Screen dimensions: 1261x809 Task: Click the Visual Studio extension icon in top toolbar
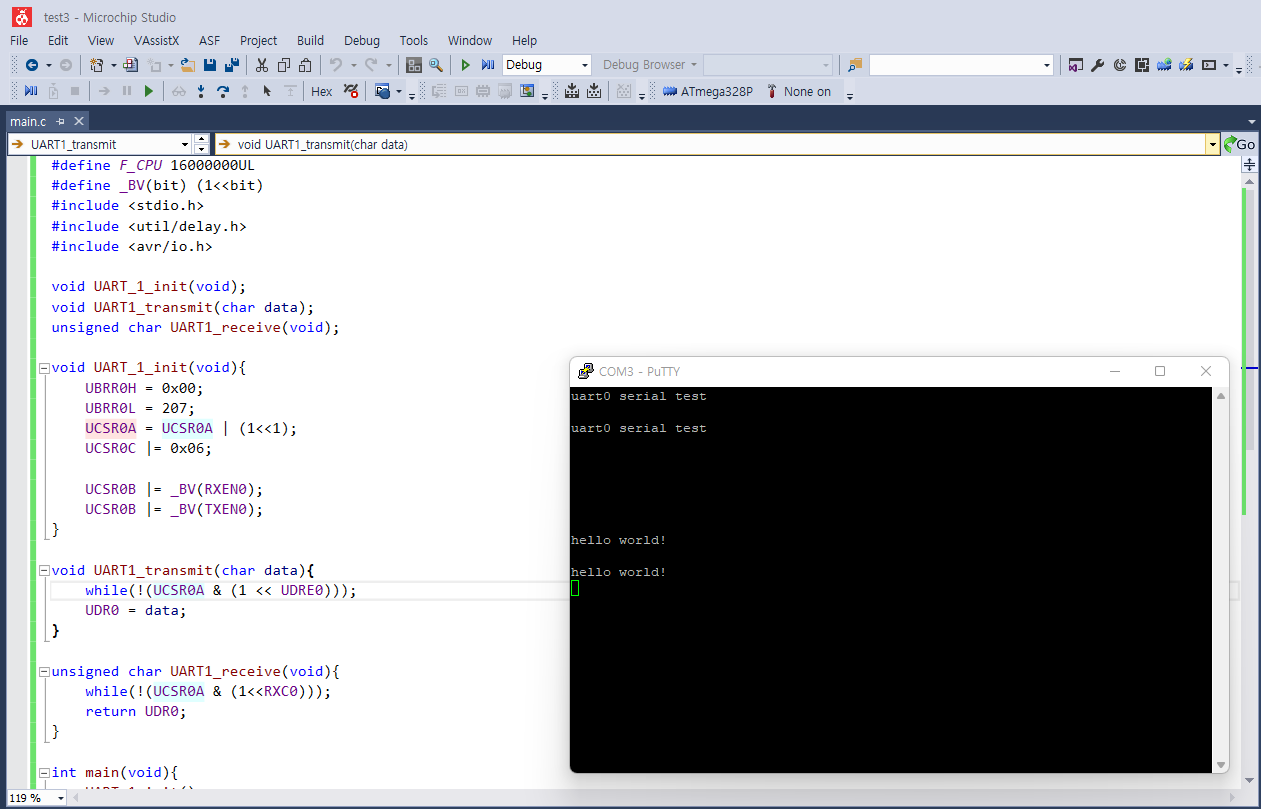(1075, 65)
